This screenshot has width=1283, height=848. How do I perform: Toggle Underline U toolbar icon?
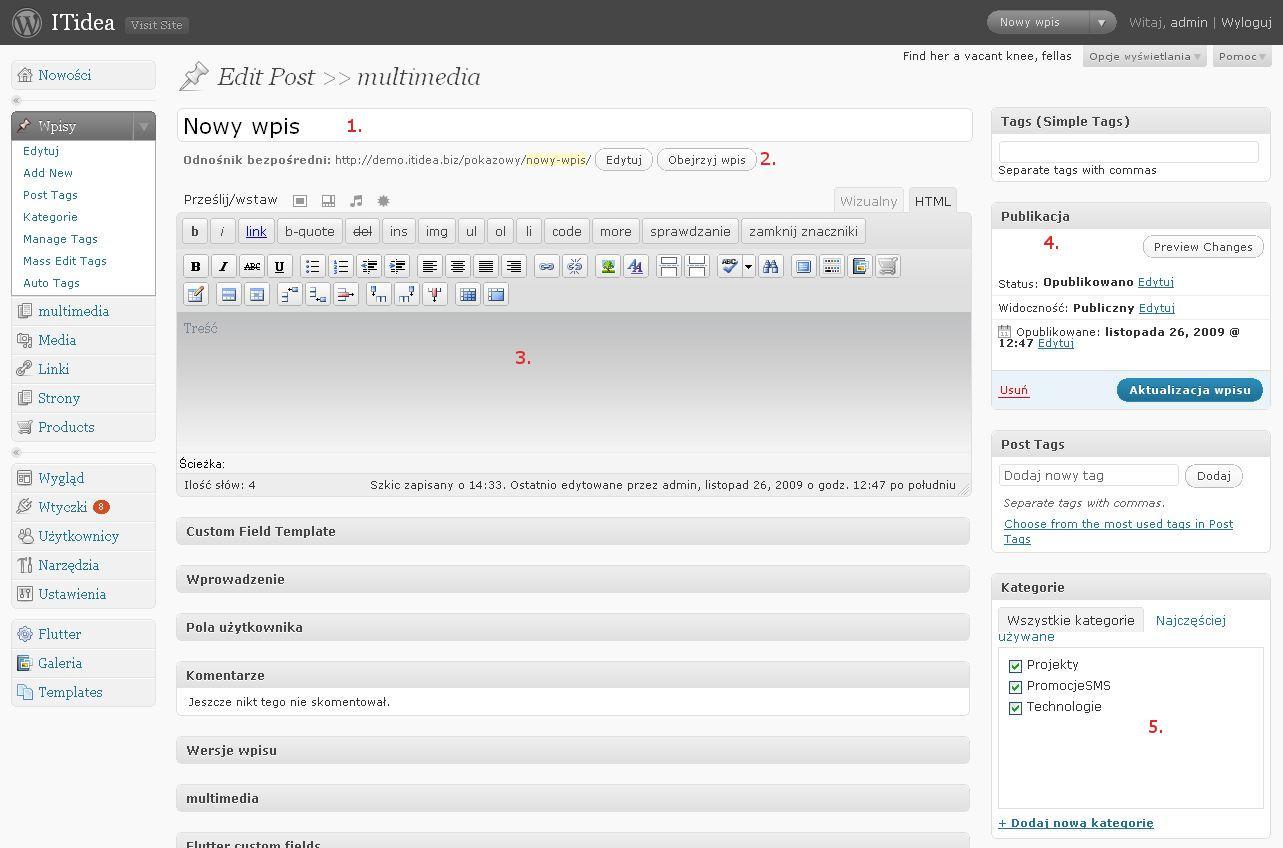coord(280,266)
